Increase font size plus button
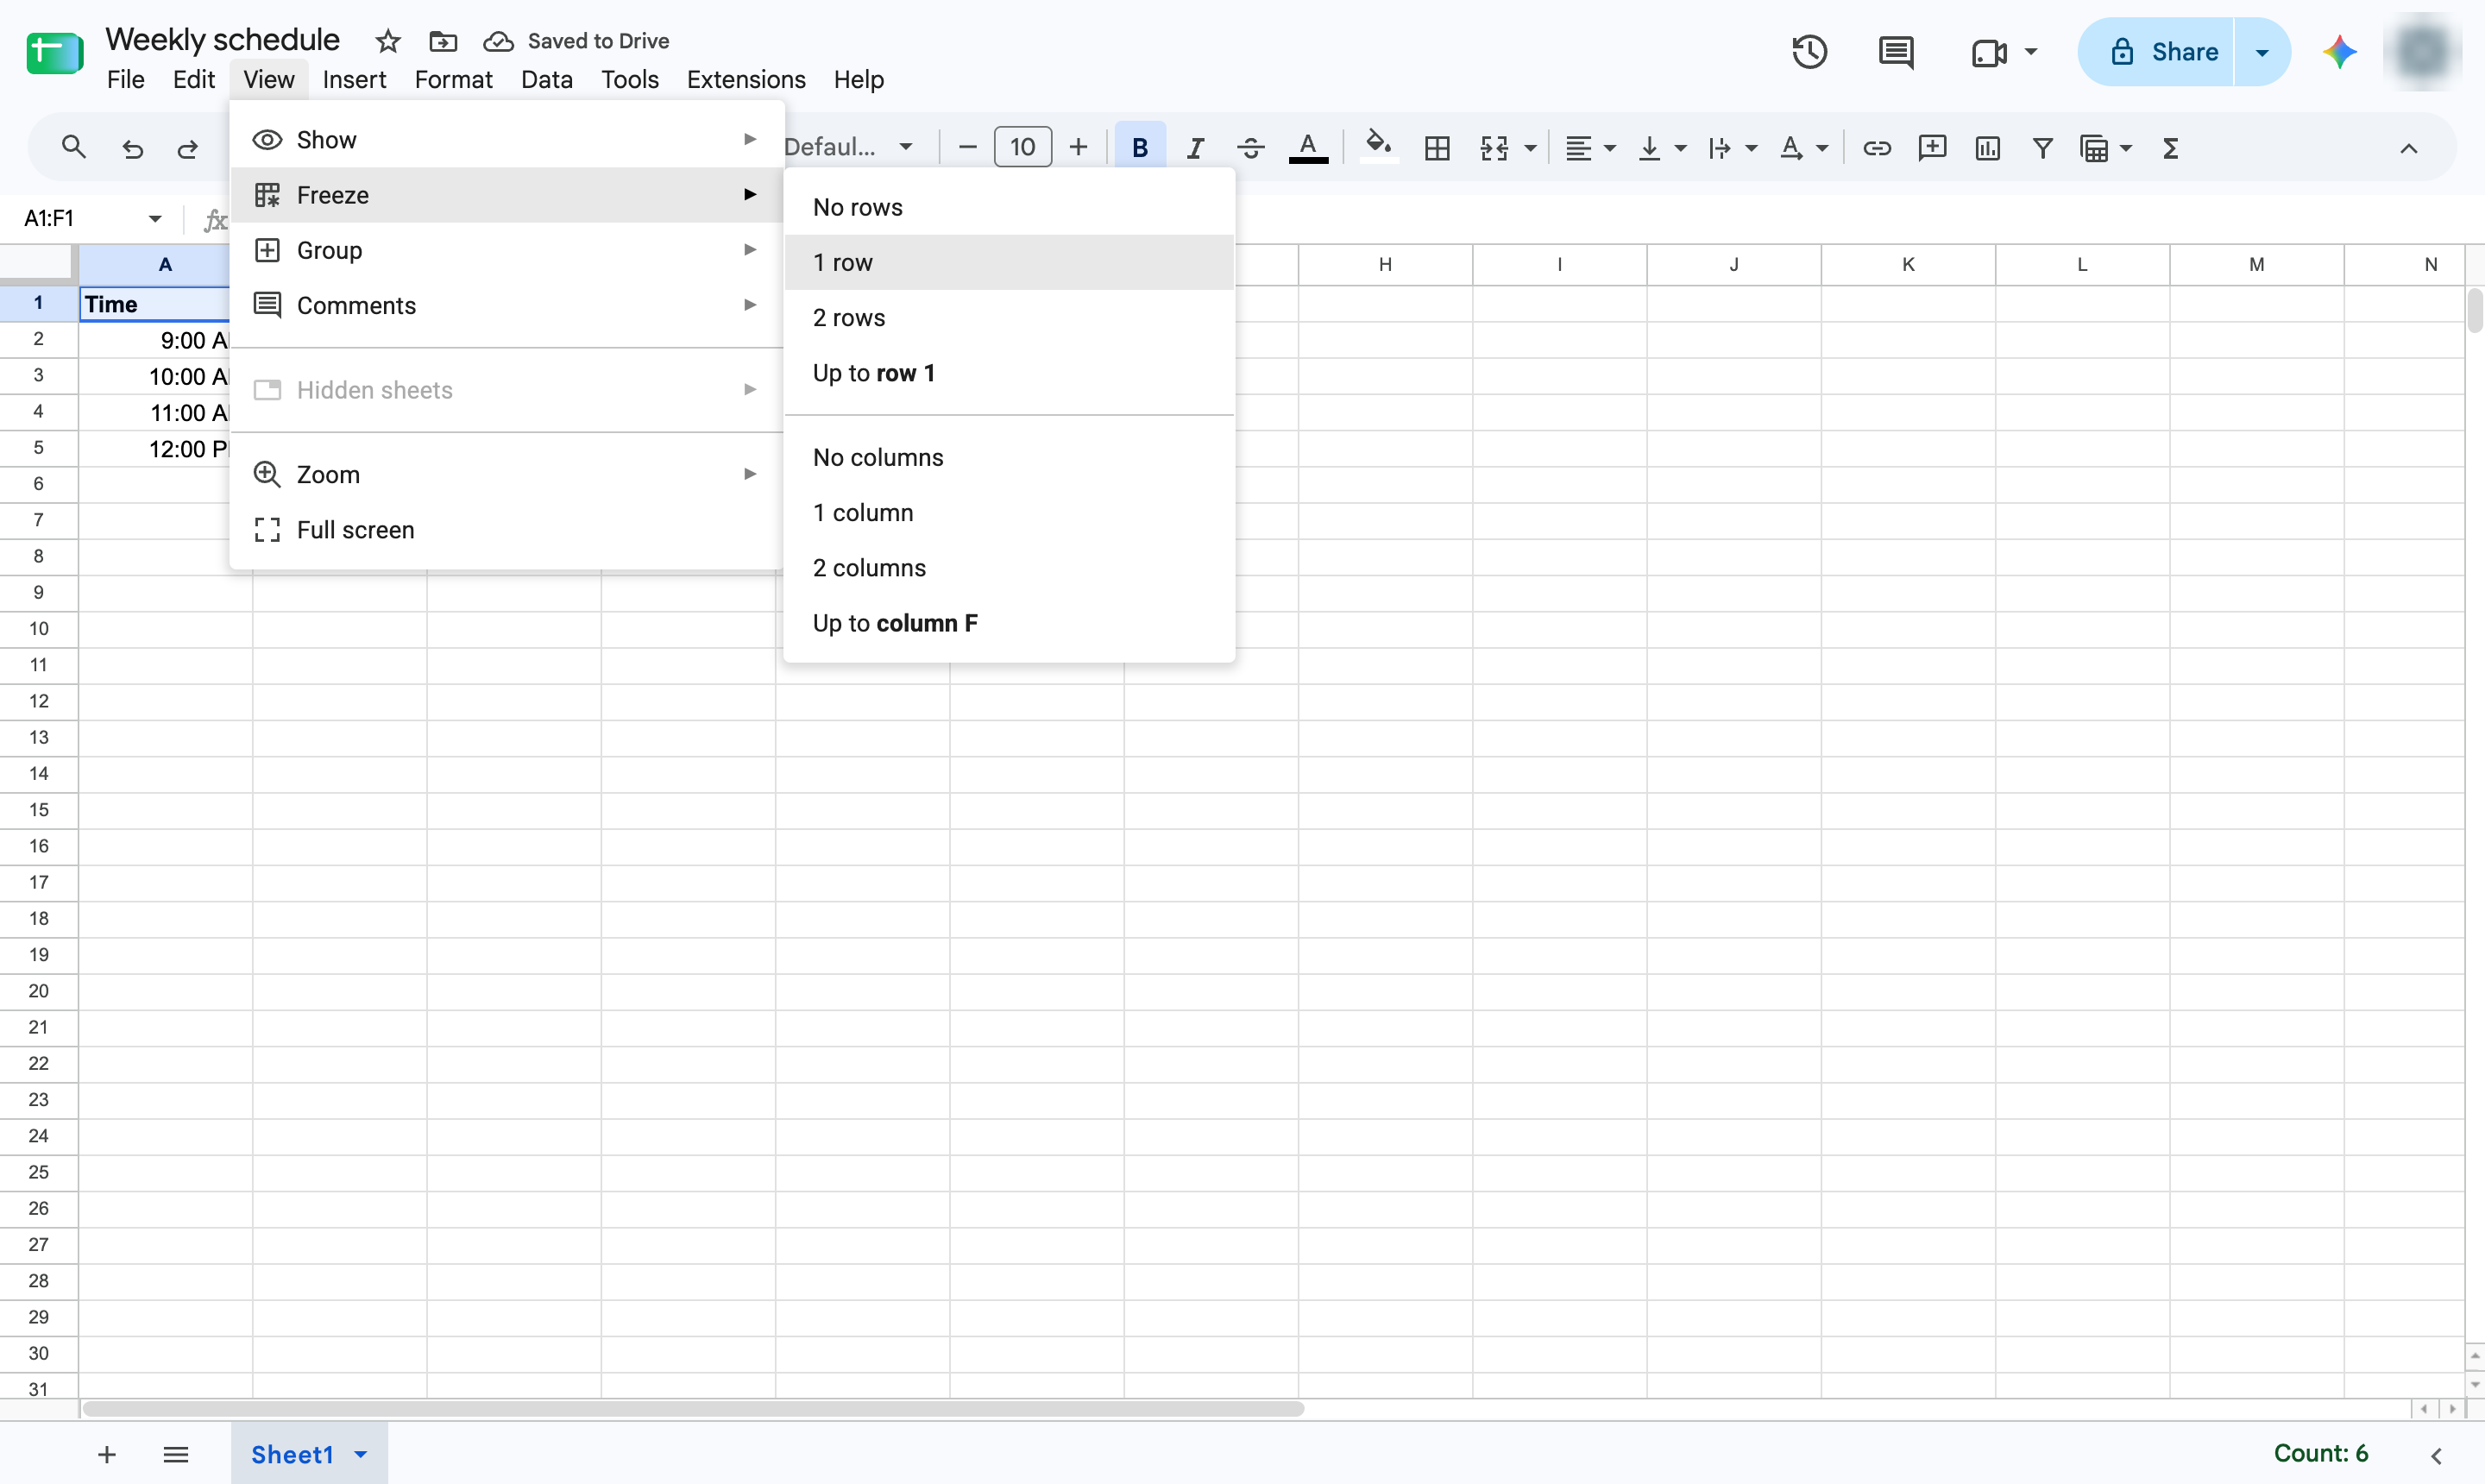Viewport: 2485px width, 1484px height. 1078,148
